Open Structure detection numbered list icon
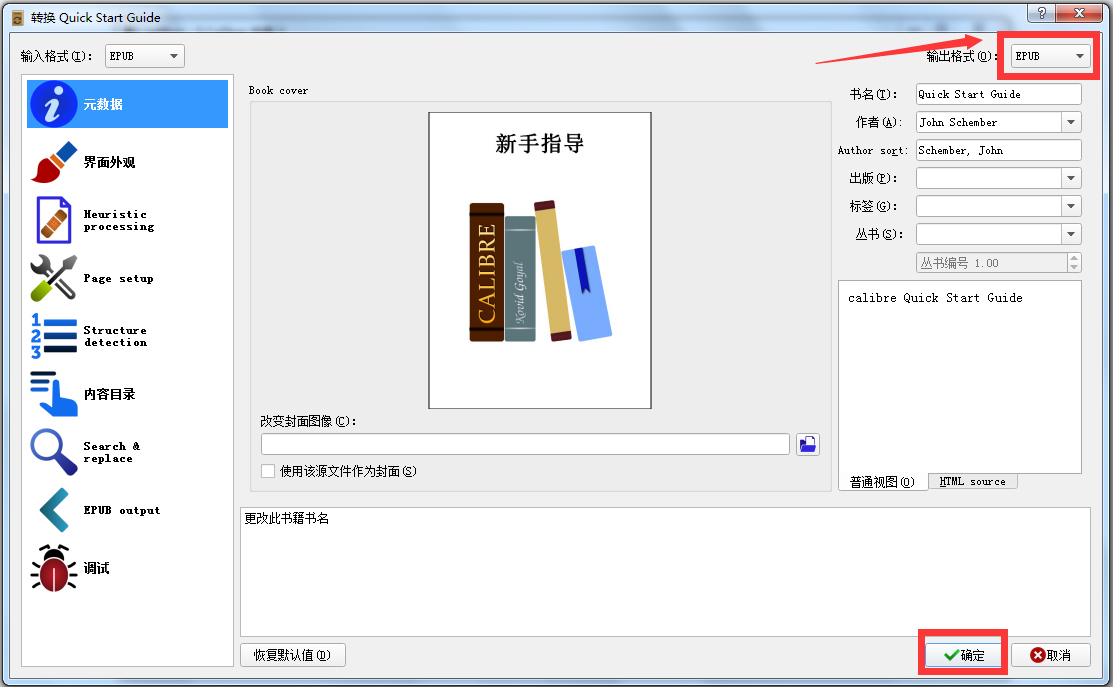This screenshot has height=687, width=1113. point(53,336)
